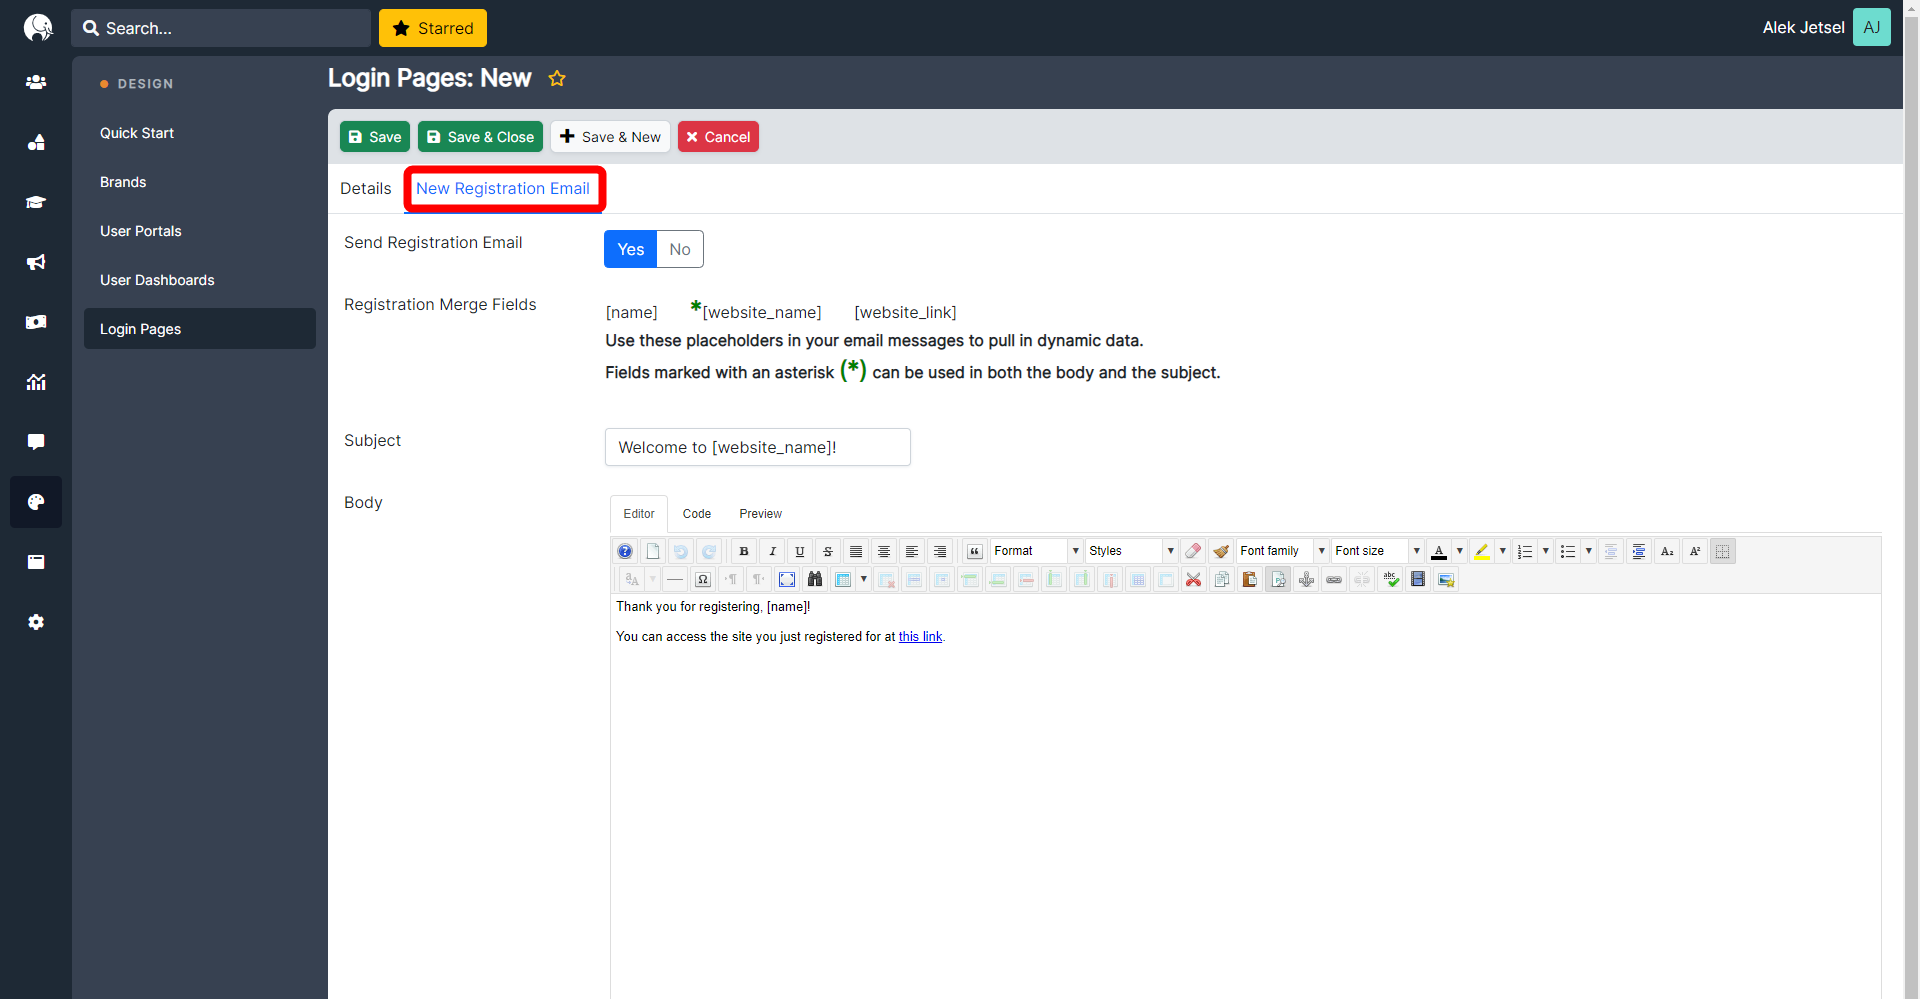Align text left in the editor
Screen dimensions: 1920x999
(x=912, y=551)
